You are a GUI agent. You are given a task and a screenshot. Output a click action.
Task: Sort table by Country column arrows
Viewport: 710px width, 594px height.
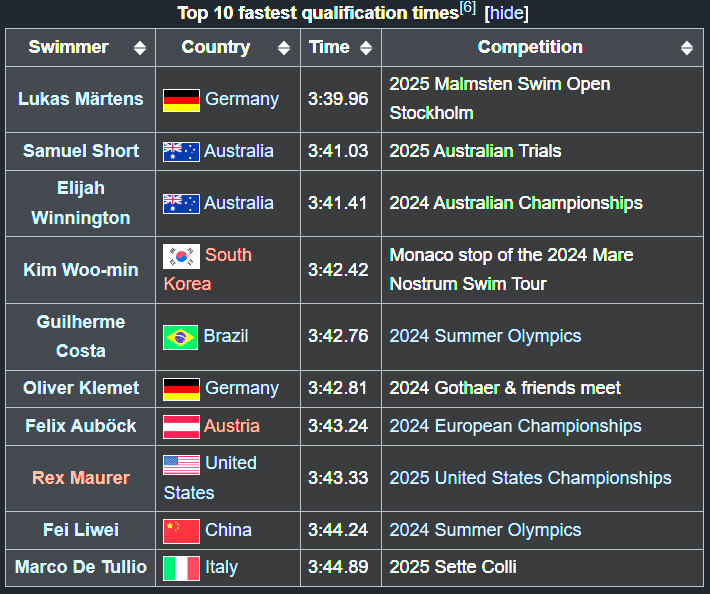(284, 48)
